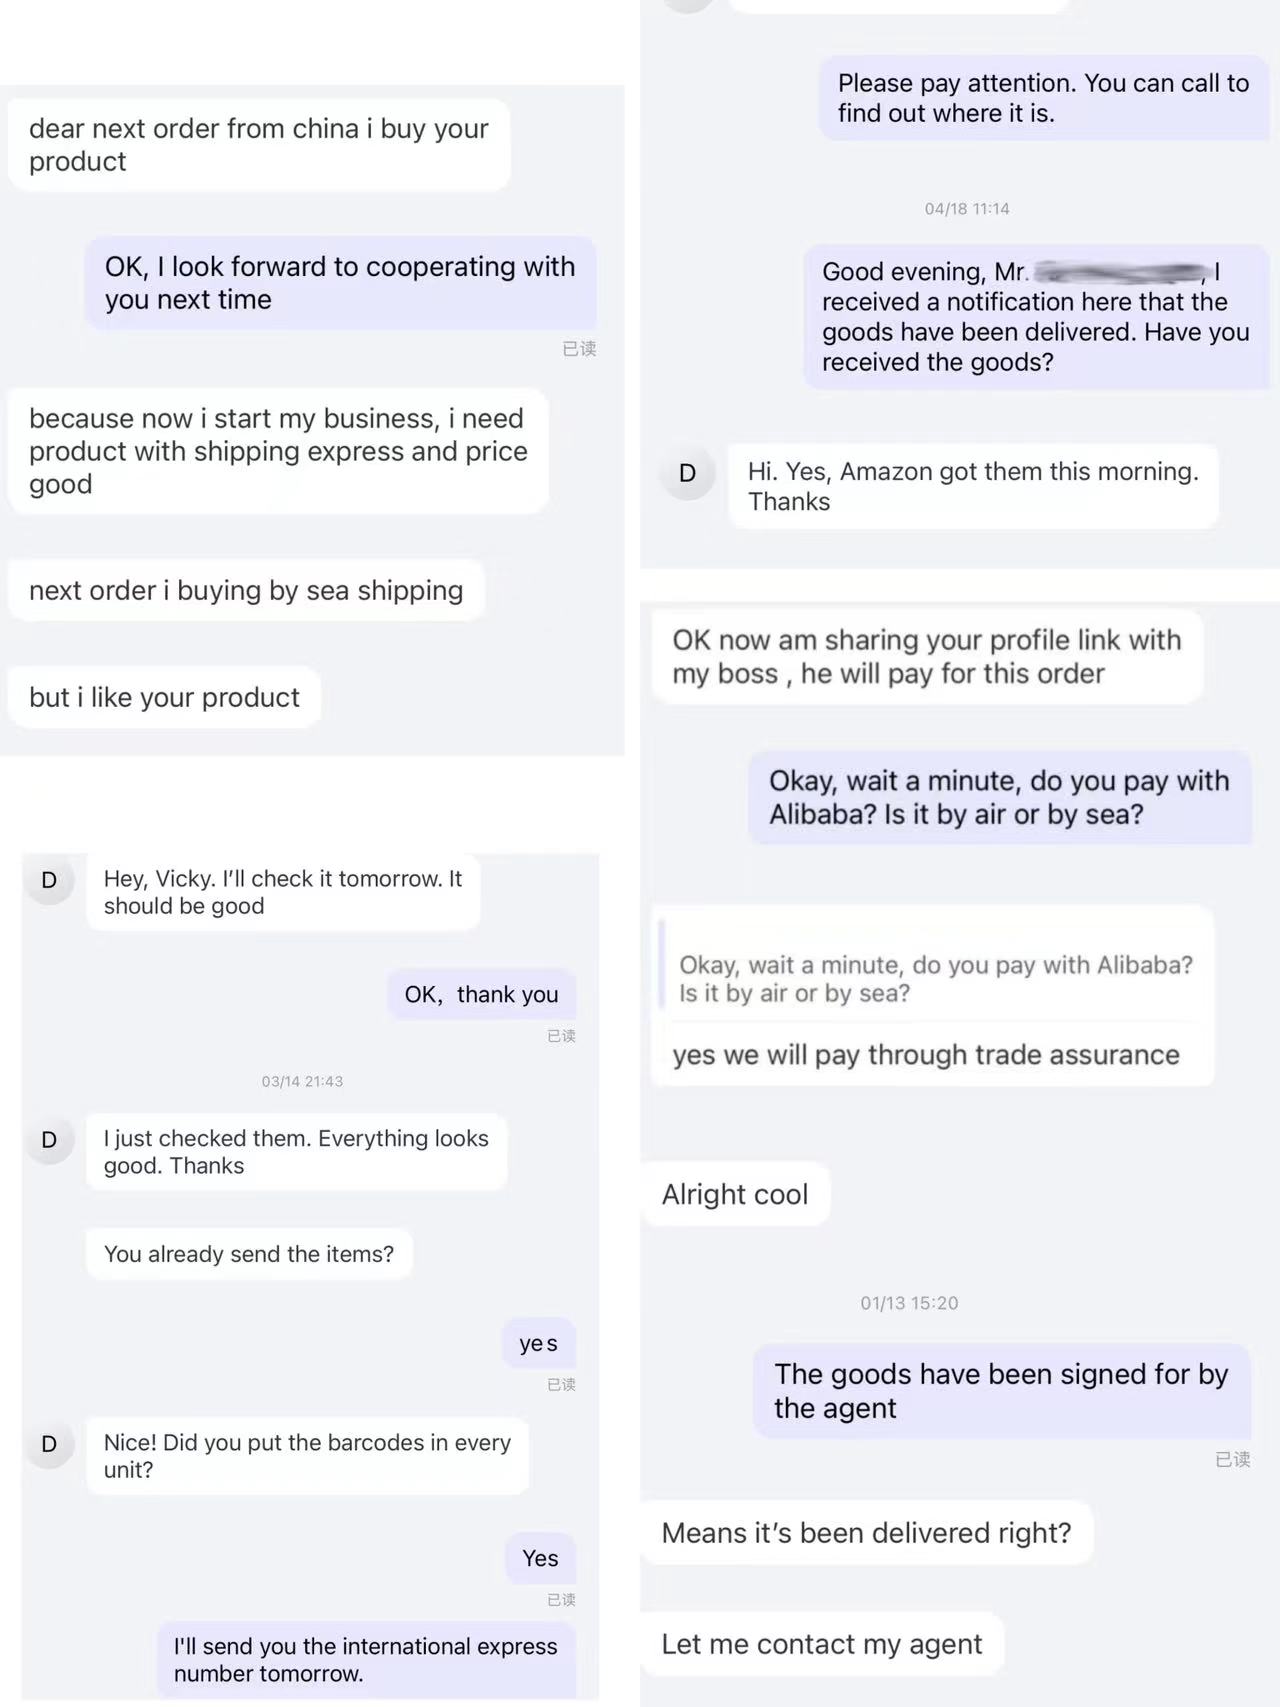Tap the "because now i start my business" message
This screenshot has width=1280, height=1707.
coord(278,451)
